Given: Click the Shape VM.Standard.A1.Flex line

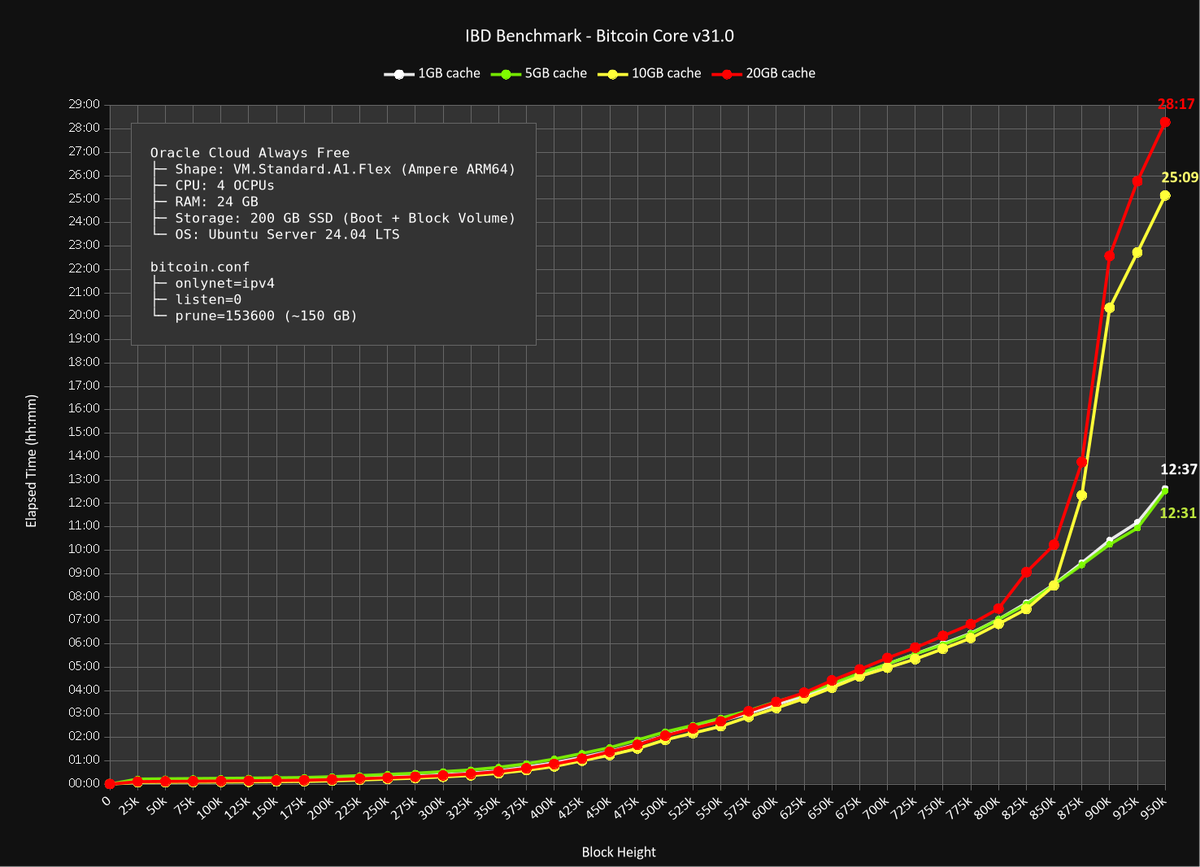Looking at the screenshot, I should click(333, 169).
